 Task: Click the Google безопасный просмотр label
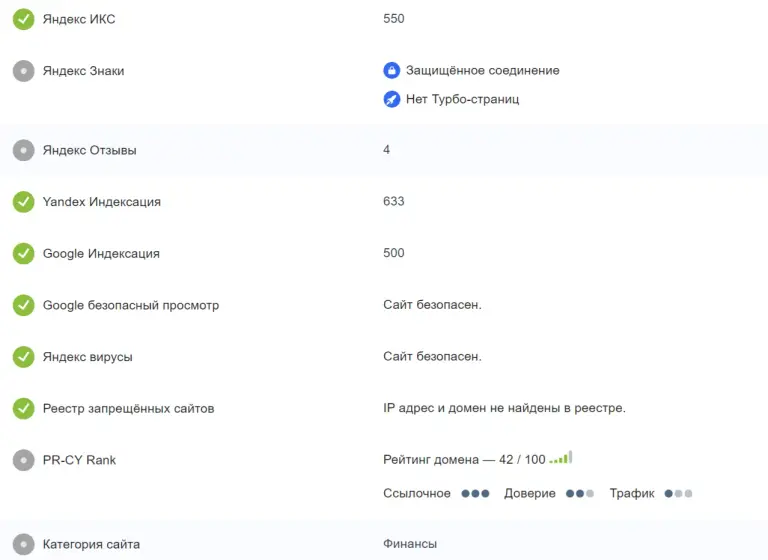(x=131, y=305)
